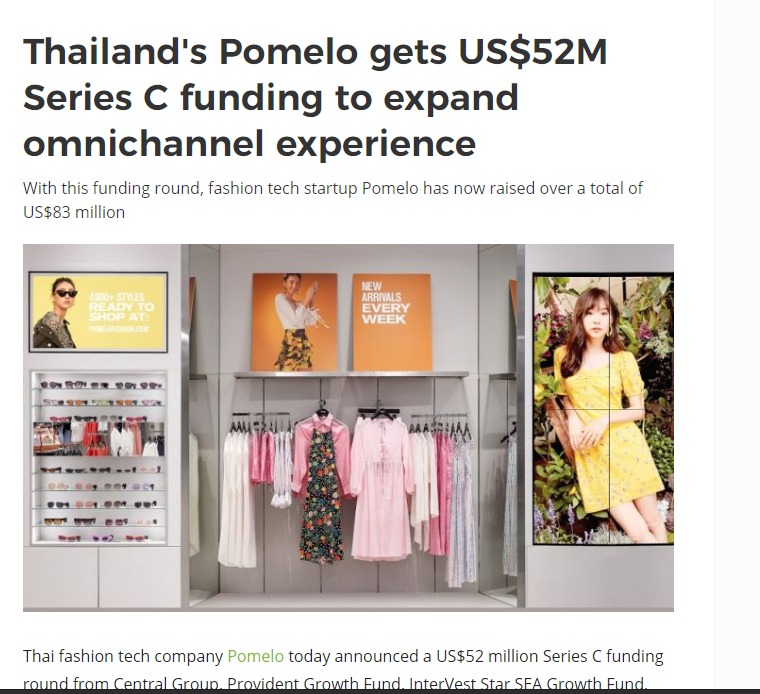760x694 pixels.
Task: Click the model wearing sunglasses in banner
Action: point(56,313)
